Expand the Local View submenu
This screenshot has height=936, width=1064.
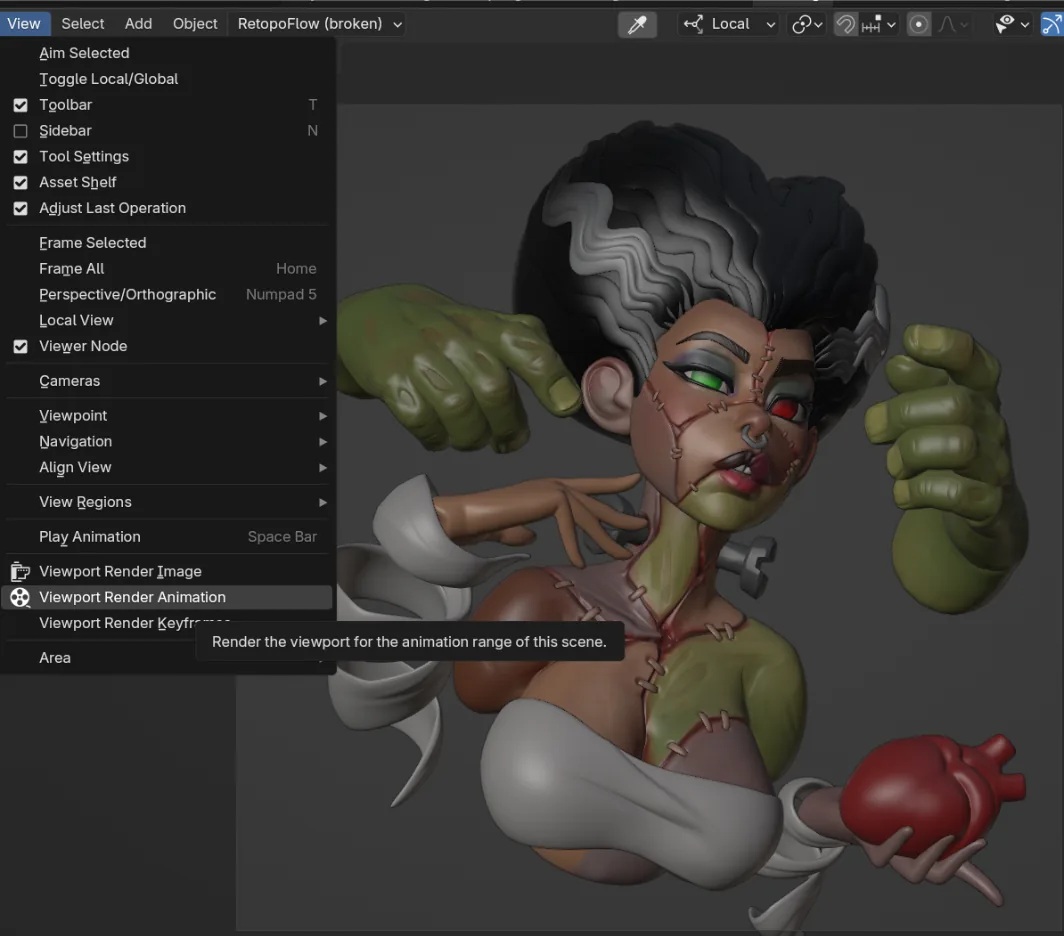168,320
